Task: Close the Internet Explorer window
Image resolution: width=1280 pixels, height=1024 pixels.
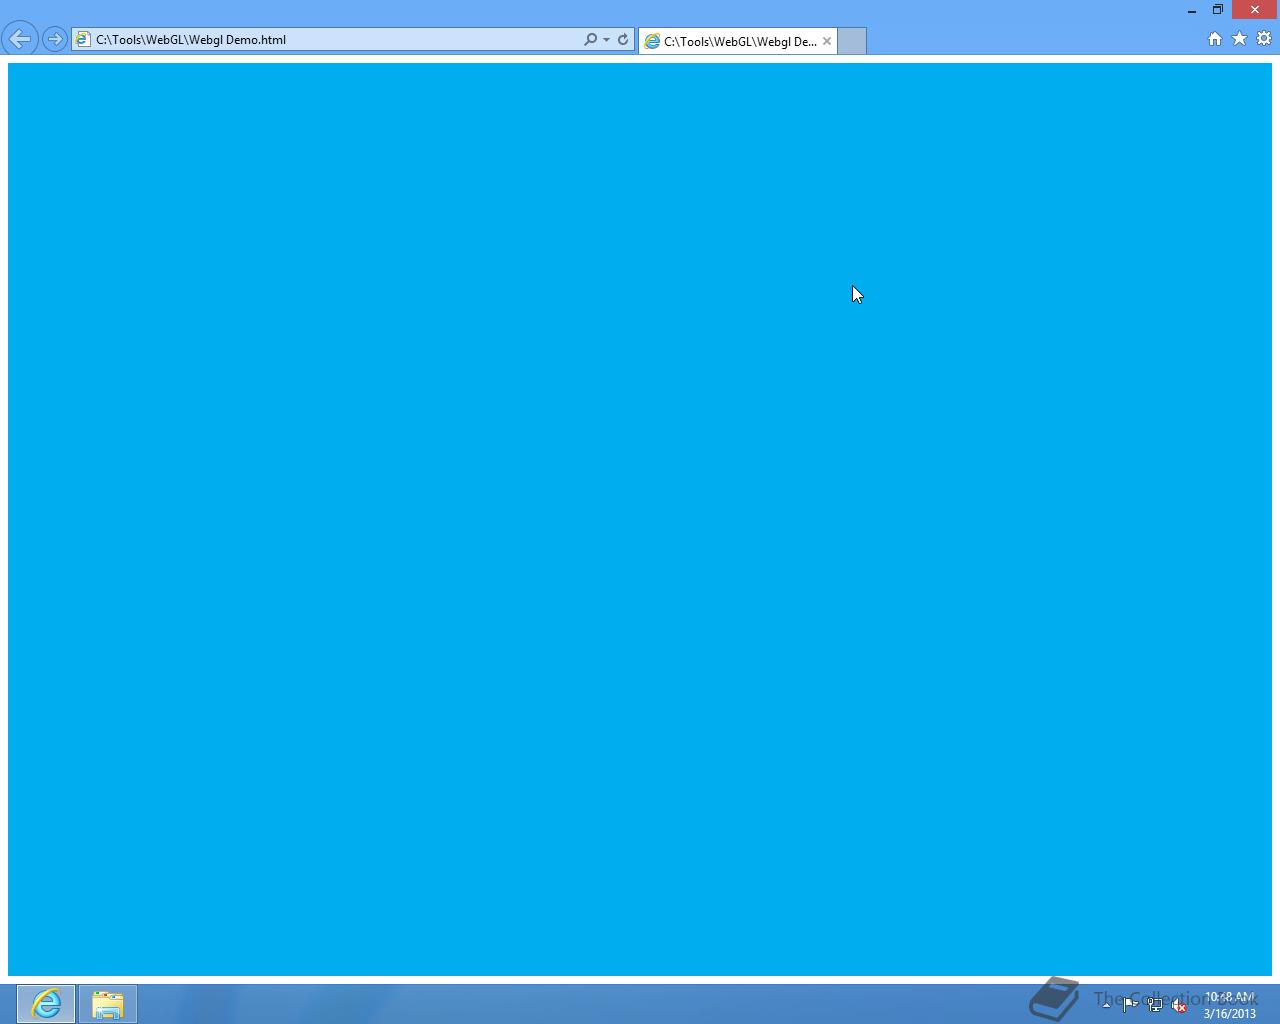Action: [1255, 10]
